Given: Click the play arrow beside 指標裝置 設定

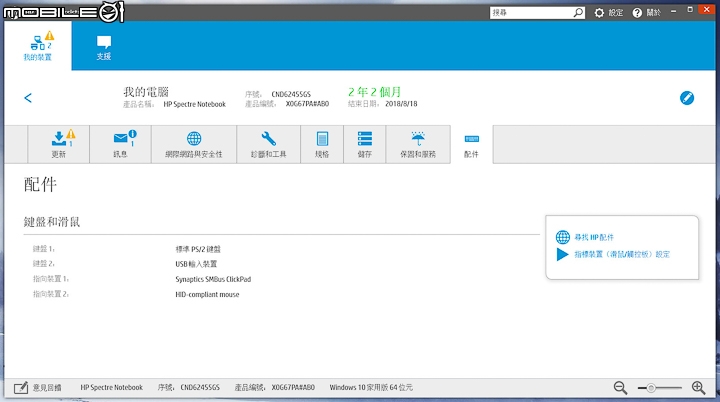Looking at the screenshot, I should [x=562, y=254].
